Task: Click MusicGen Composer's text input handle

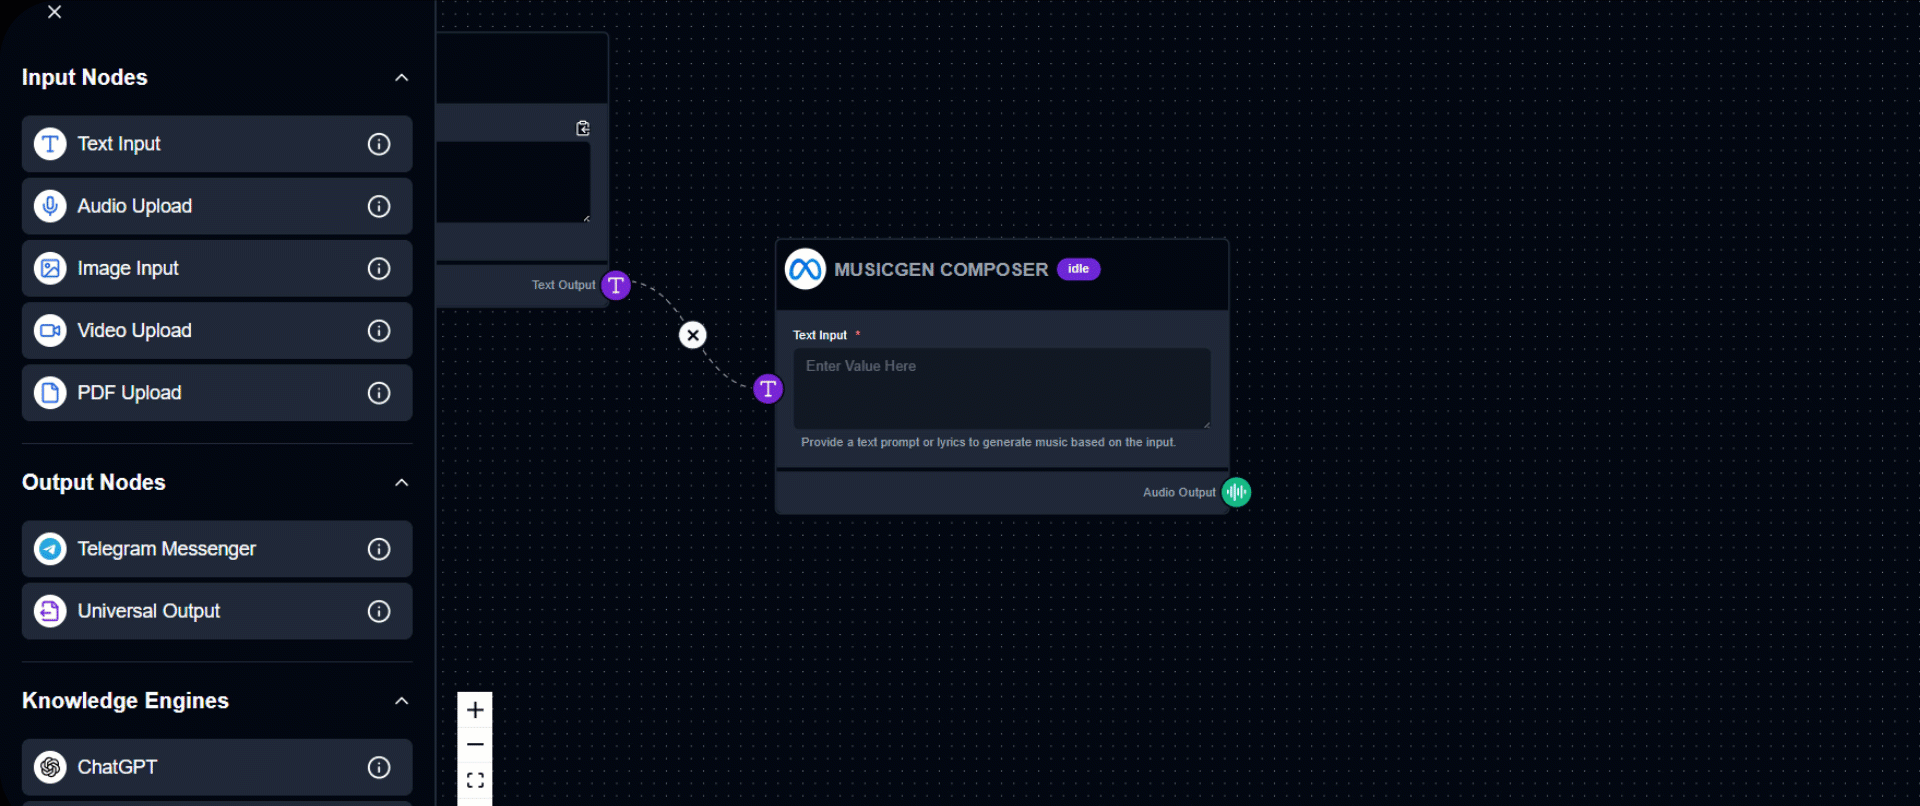Action: tap(768, 389)
